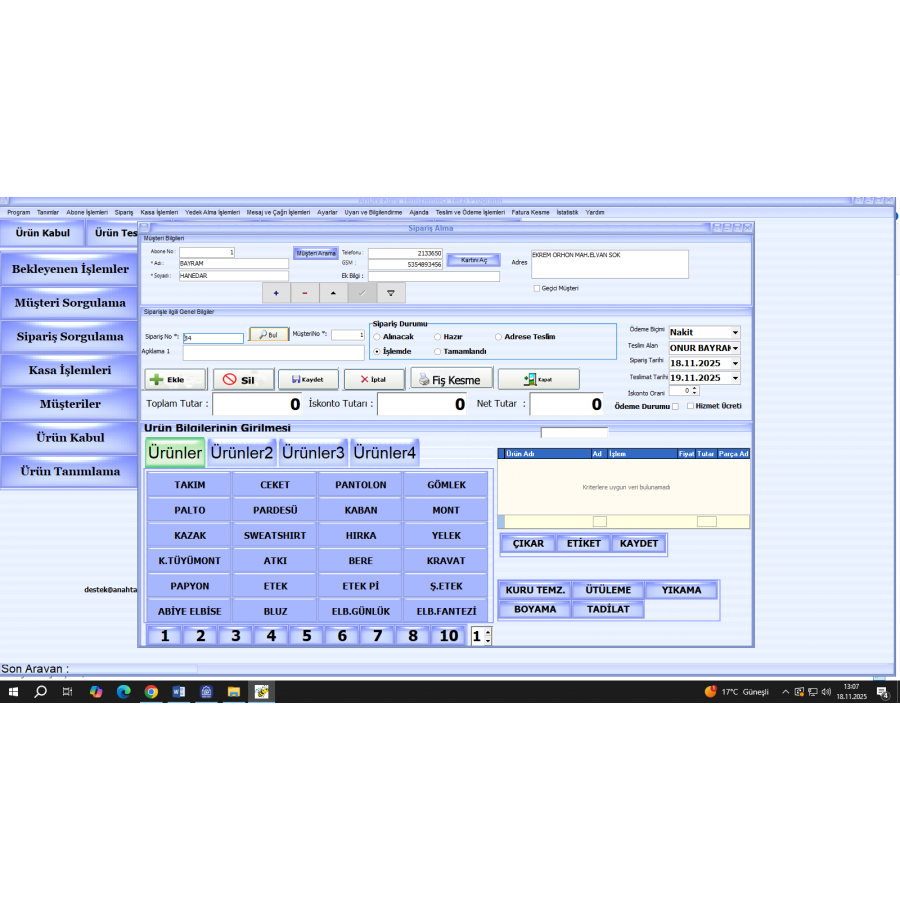The width and height of the screenshot is (900, 900).
Task: Open Fiş Kesme receipt printing
Action: (x=451, y=380)
